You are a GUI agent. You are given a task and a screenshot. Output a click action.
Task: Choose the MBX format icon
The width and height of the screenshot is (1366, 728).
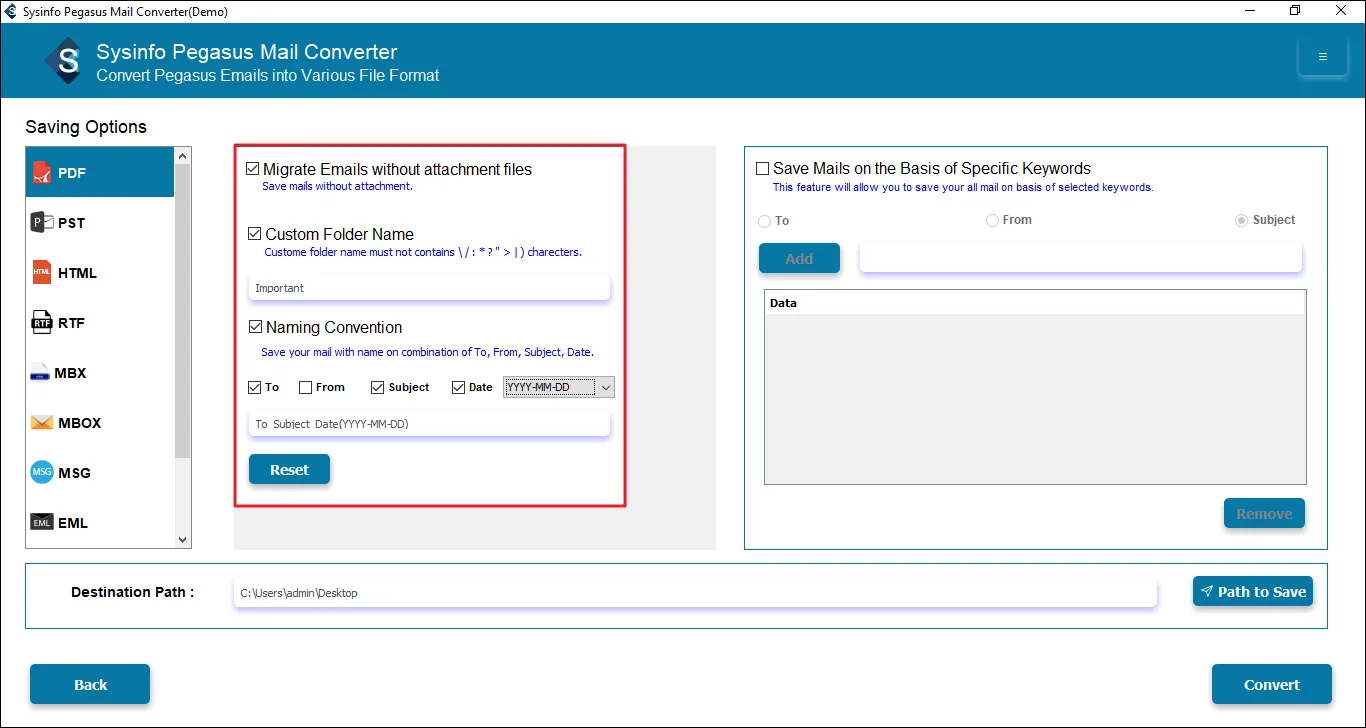[x=40, y=373]
